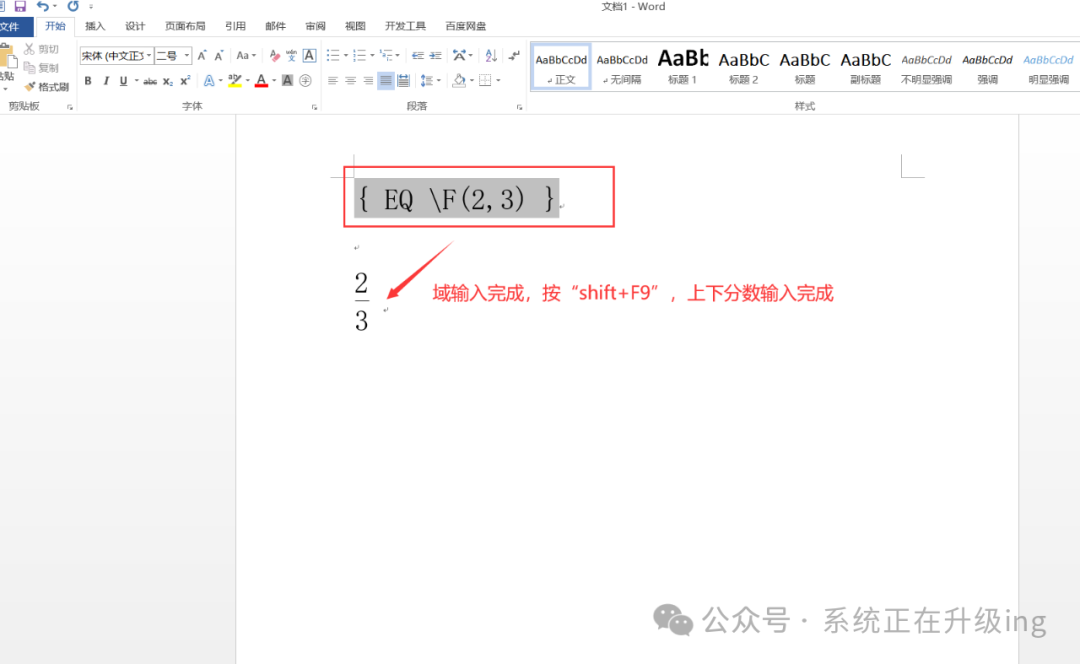
Task: Apply the 副标题 style
Action: [866, 68]
